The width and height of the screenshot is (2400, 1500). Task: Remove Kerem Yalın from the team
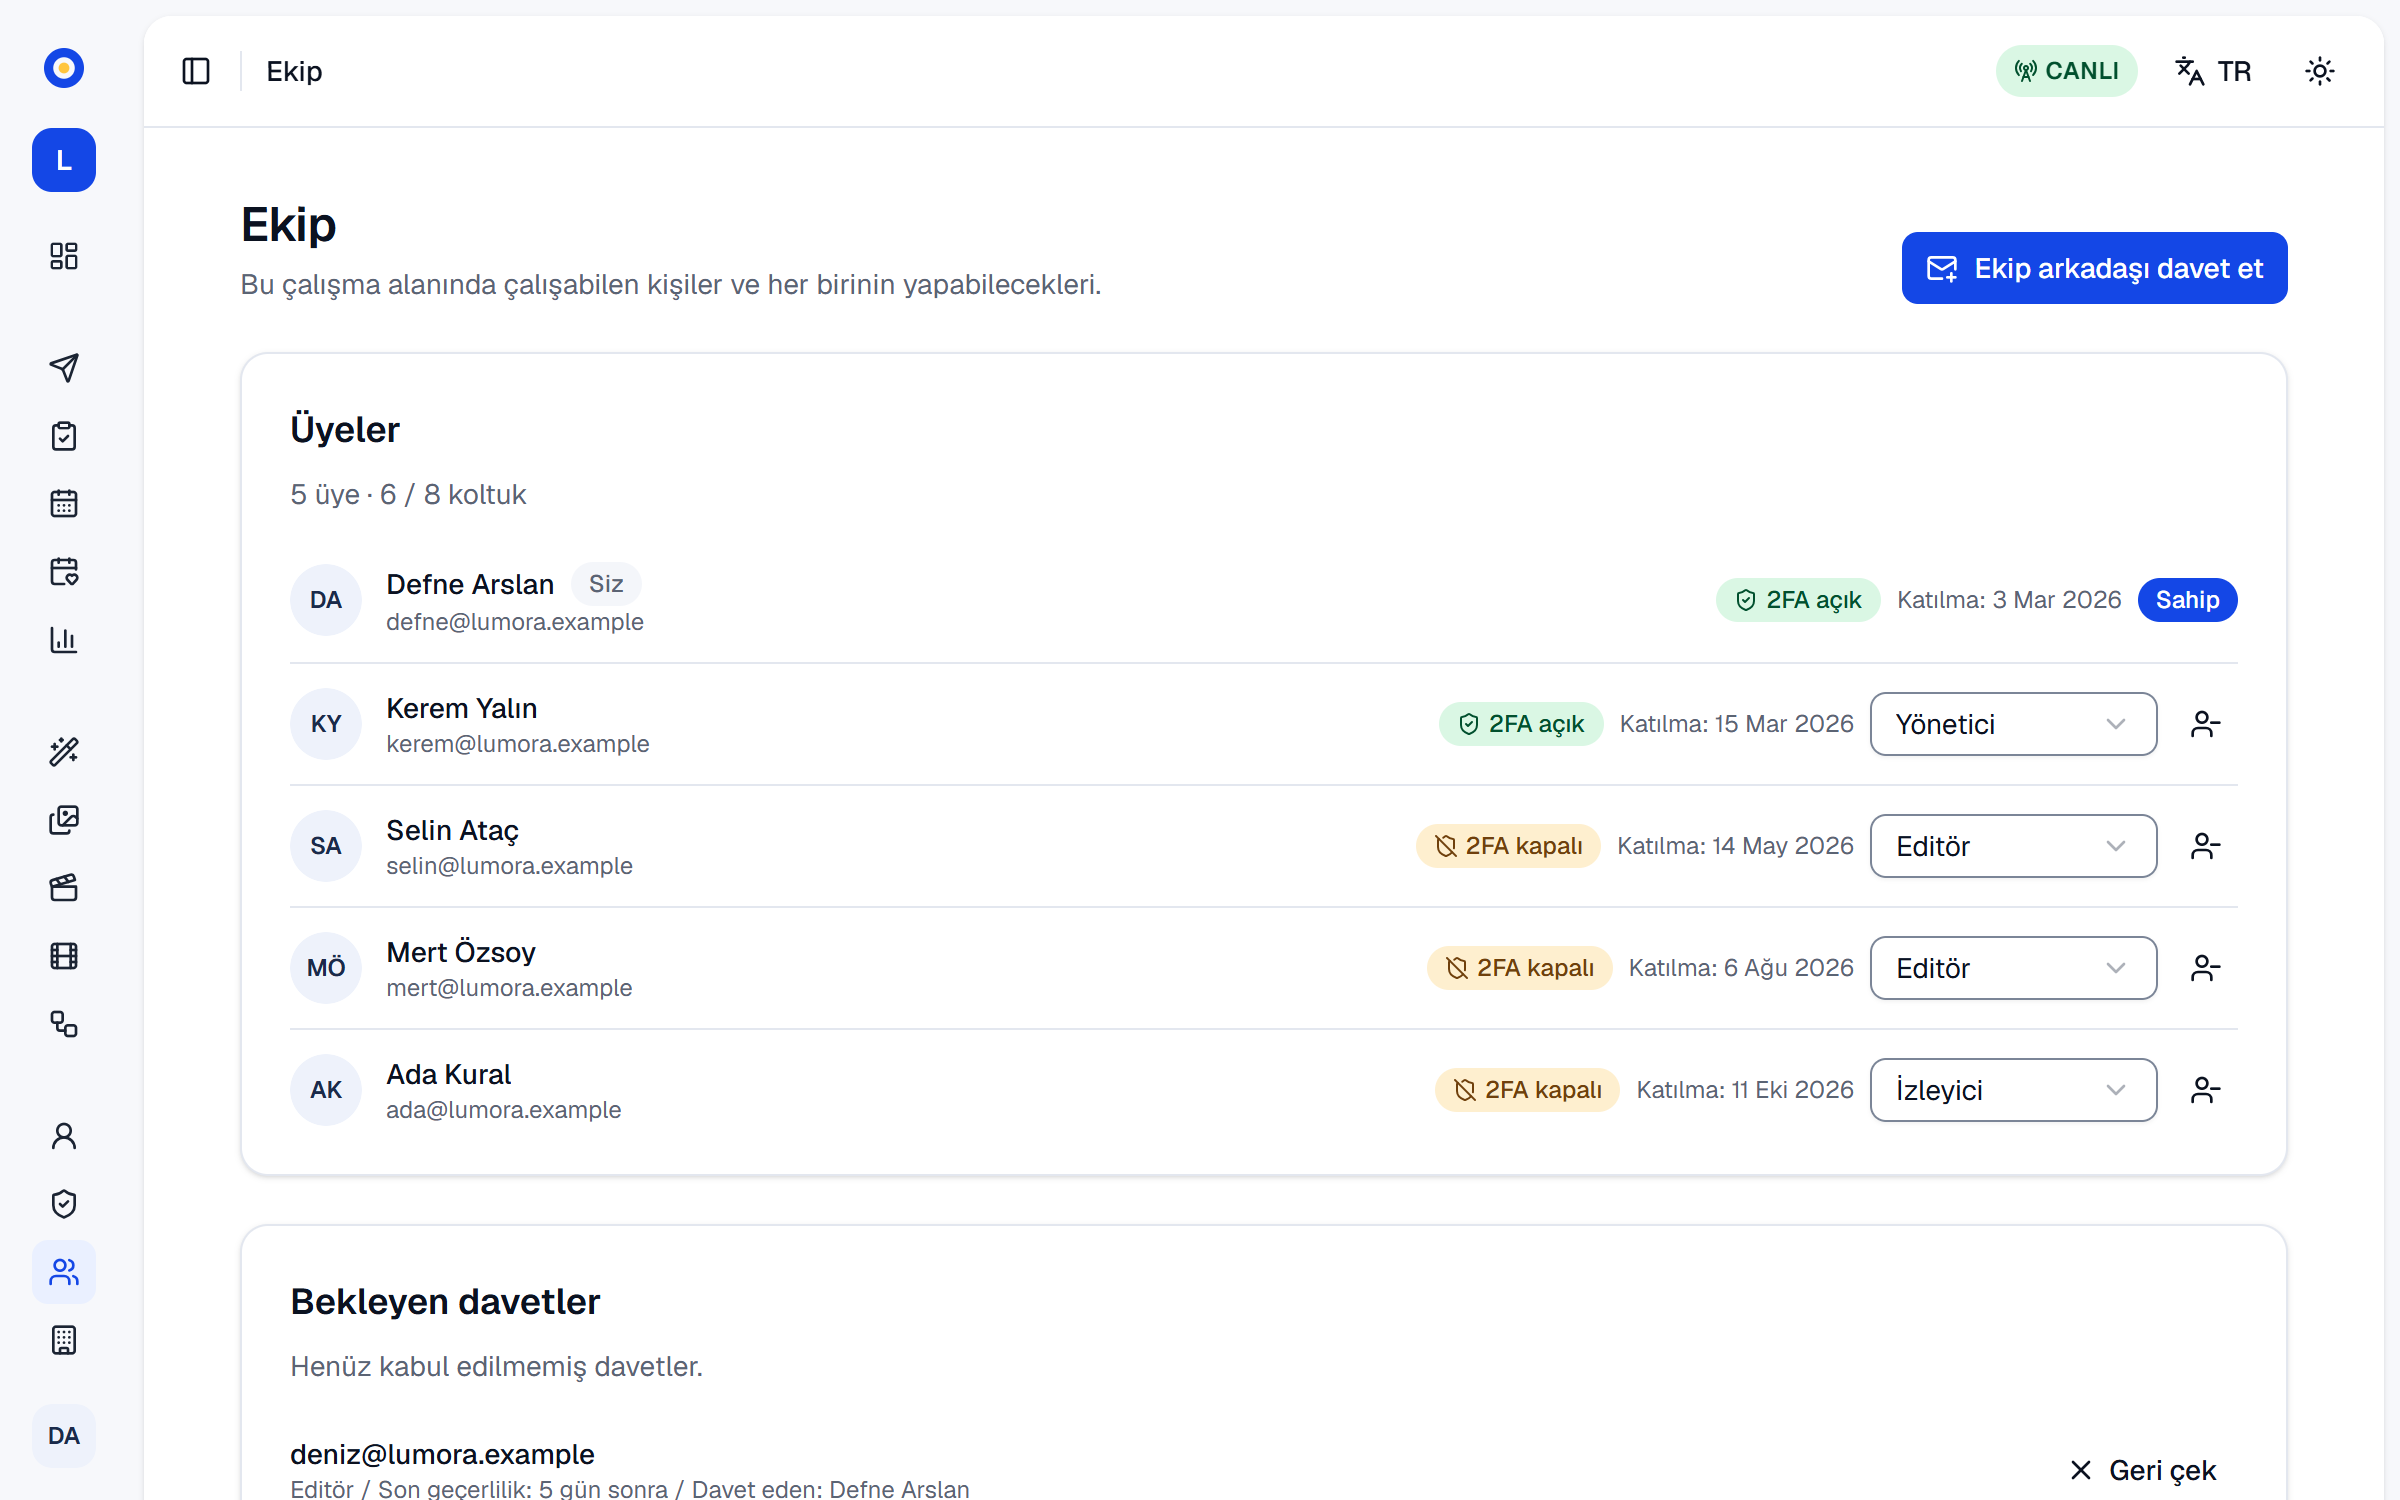coord(2206,724)
